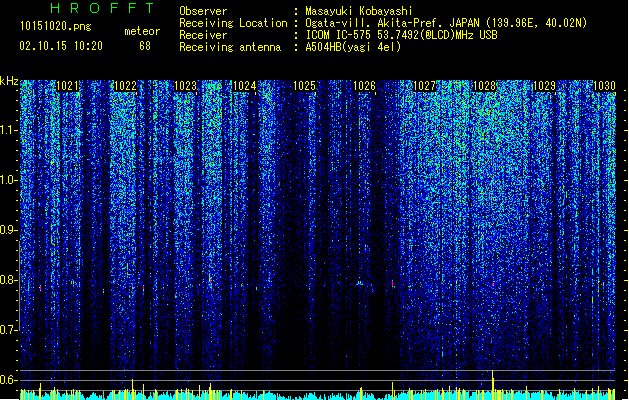The image size is (629, 400).
Task: Click the date stamp 02.10.15 10:20
Action: coord(61,46)
